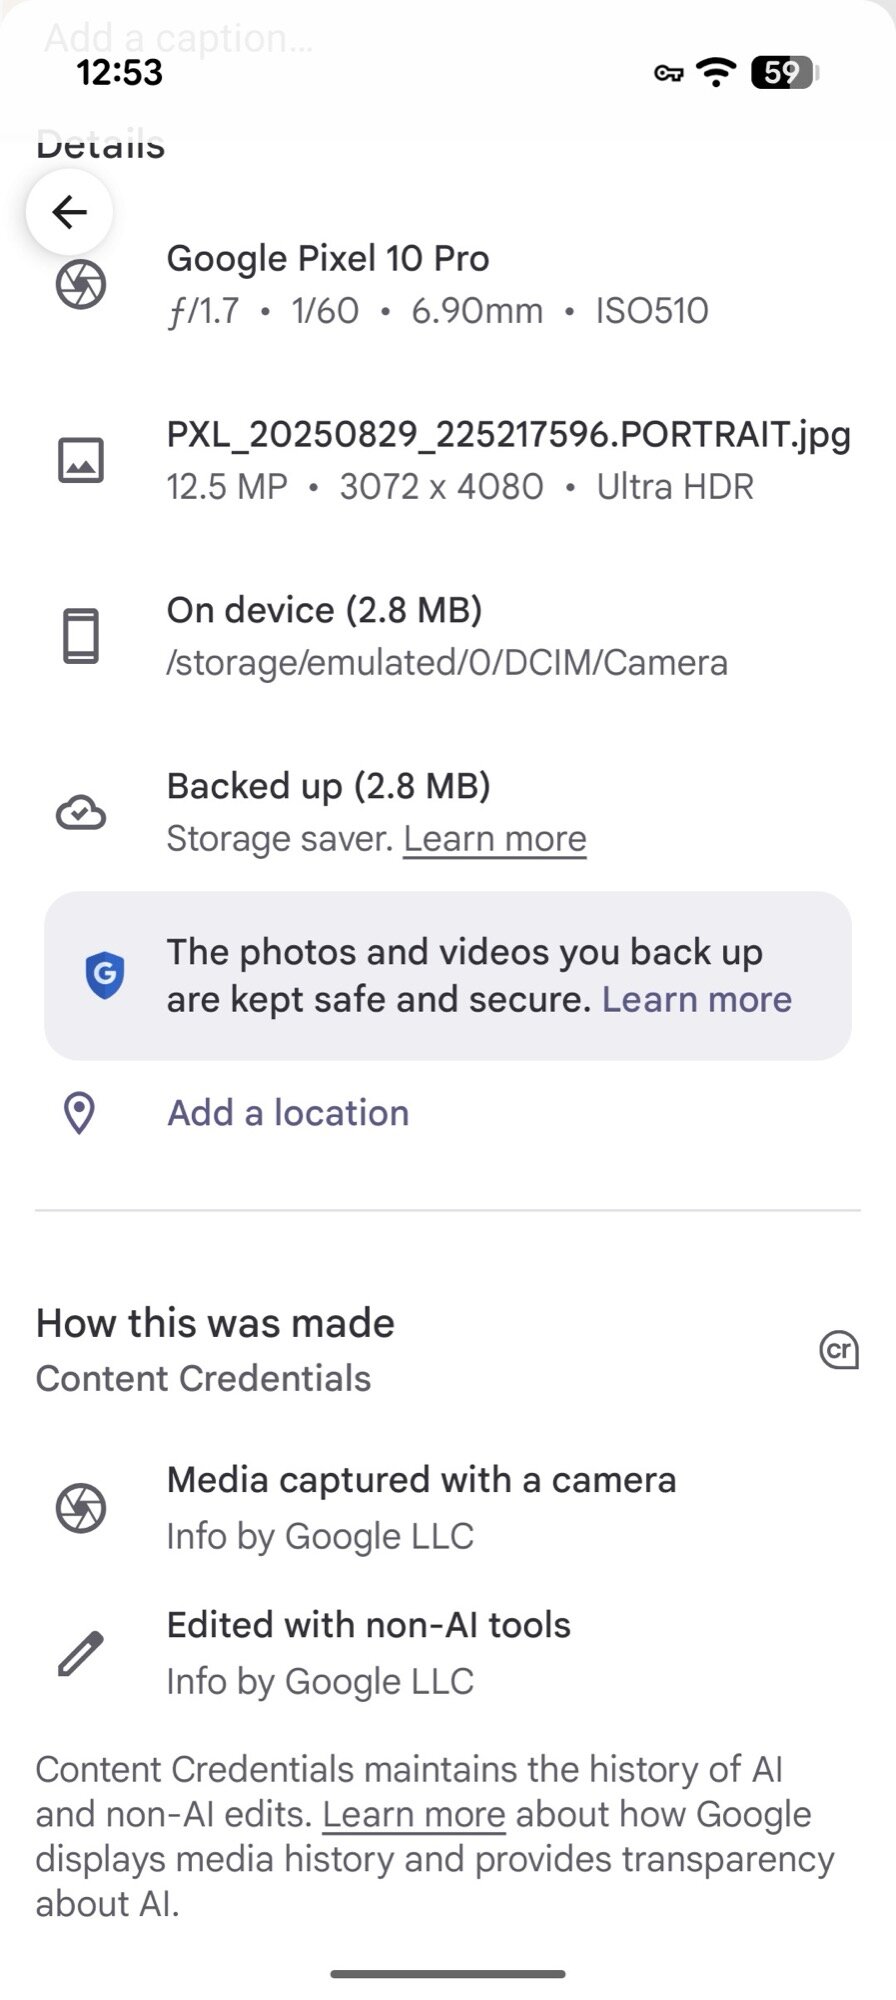Select the PXL_20250829 PORTRAIT.jpg filename
Screen dimensions: 896x2000
[x=508, y=435]
